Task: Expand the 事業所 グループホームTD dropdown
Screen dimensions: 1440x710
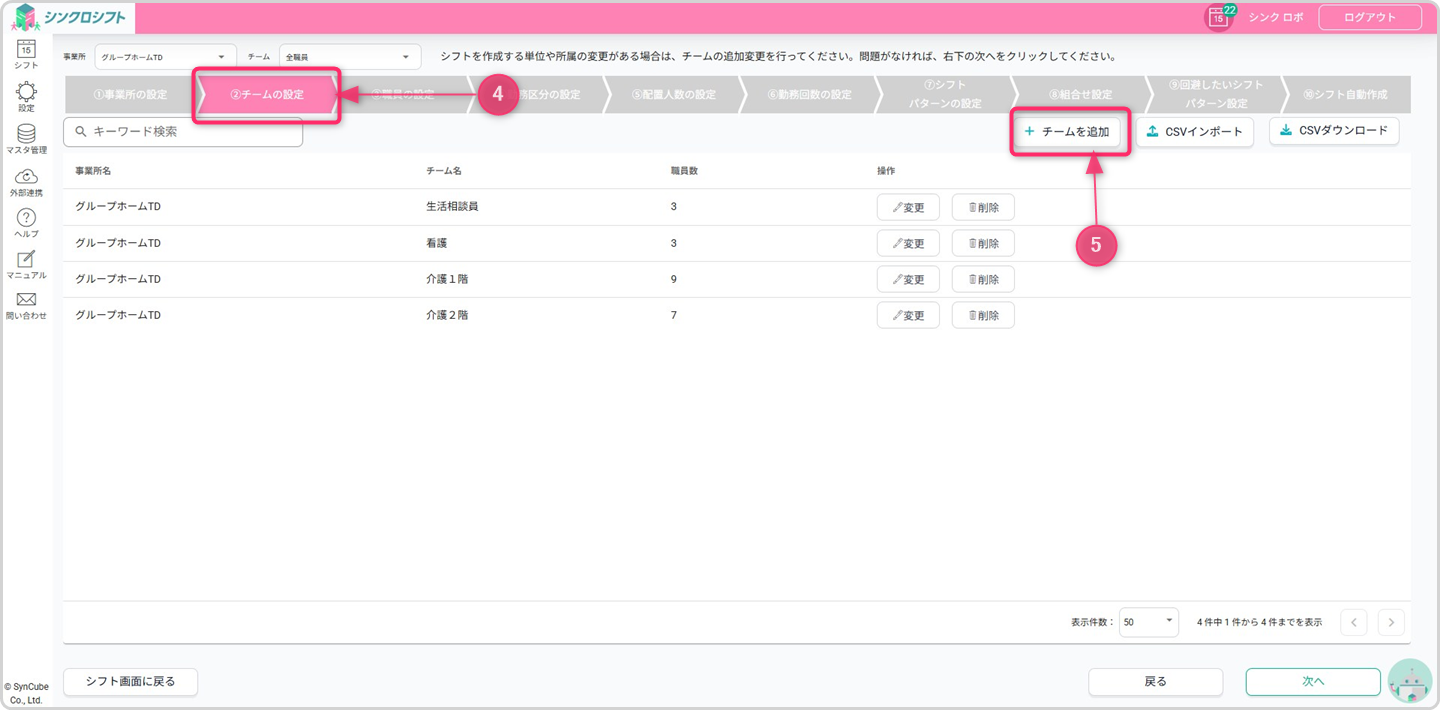Action: pos(165,57)
